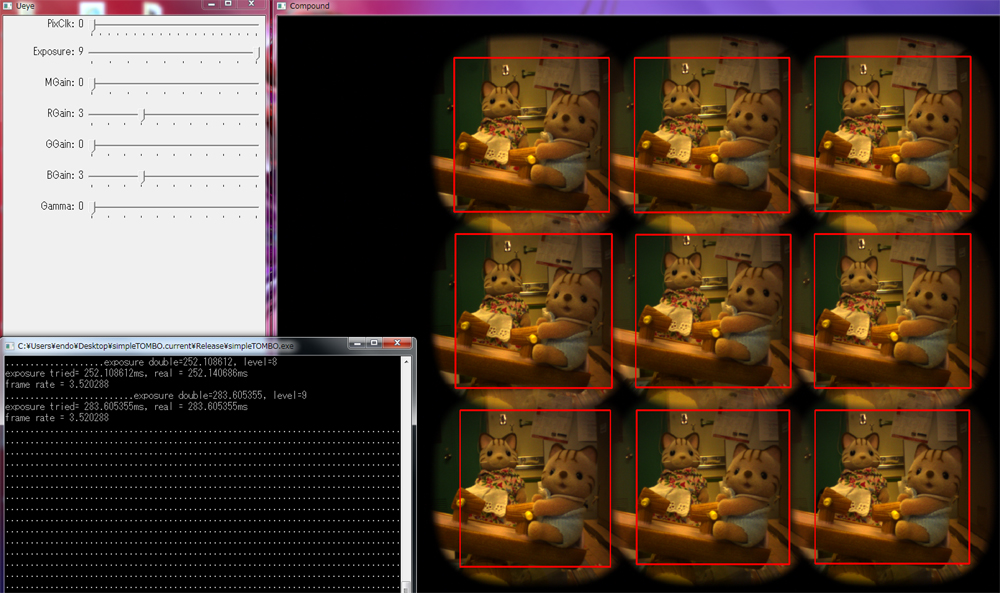Click the top-right sub-image in Compound window
This screenshot has width=1000, height=593.
893,134
